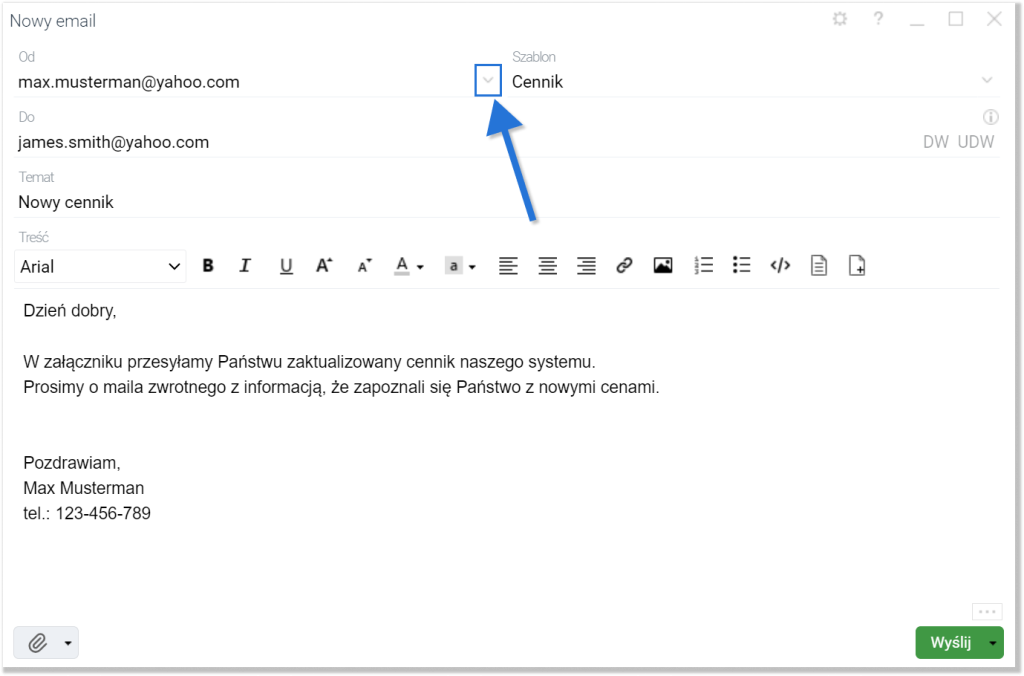Open HTML source code view
The width and height of the screenshot is (1024, 676).
[x=780, y=266]
